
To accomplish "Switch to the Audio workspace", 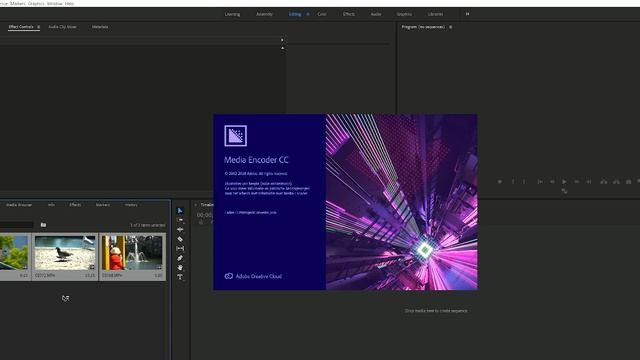I will click(x=376, y=14).
